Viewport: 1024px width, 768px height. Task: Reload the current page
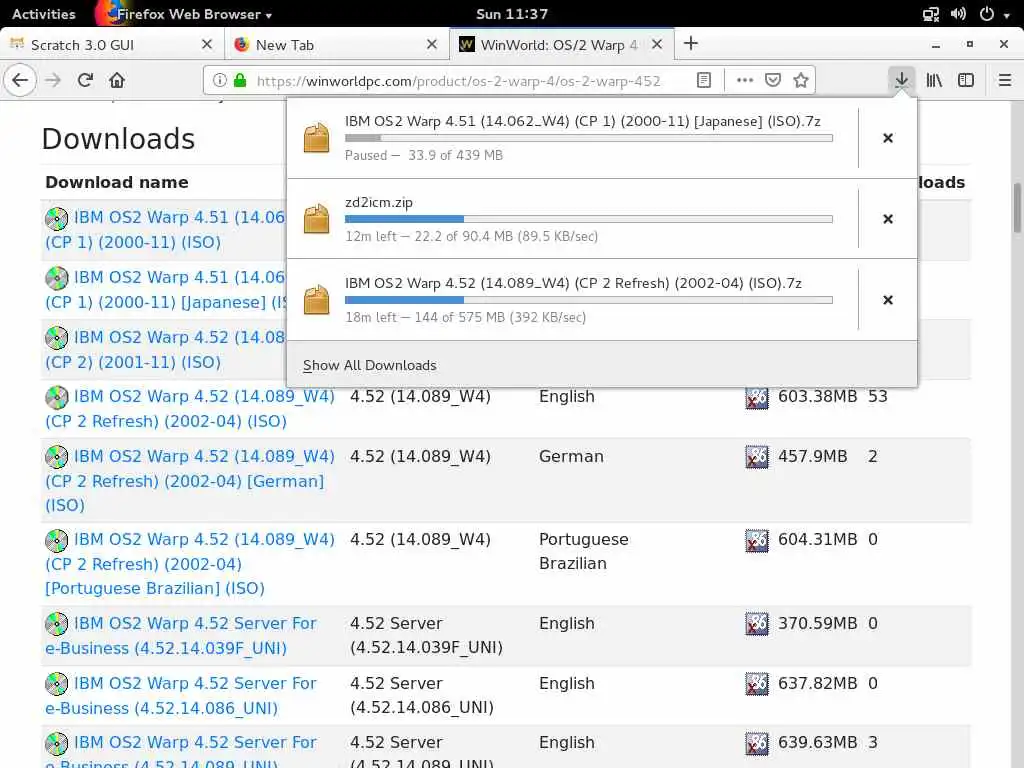tap(85, 80)
